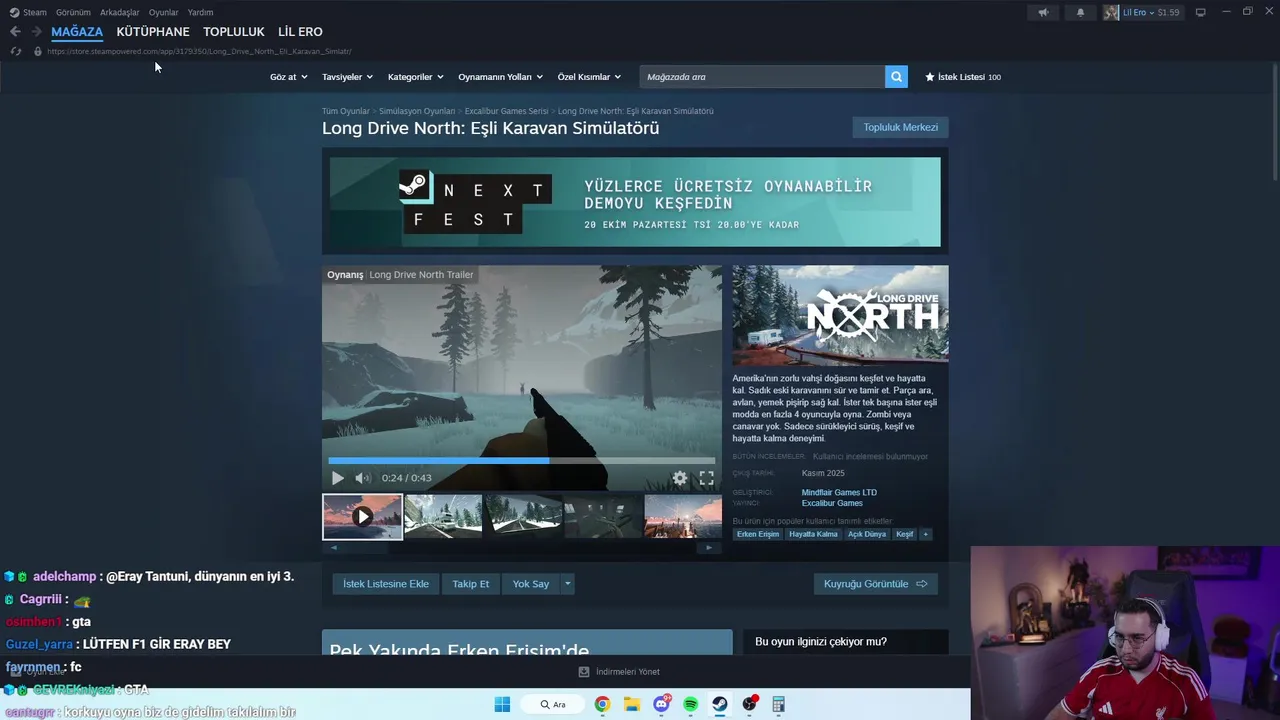Click Kuyruğu Görüntüle button
This screenshot has width=1280, height=720.
(x=875, y=584)
